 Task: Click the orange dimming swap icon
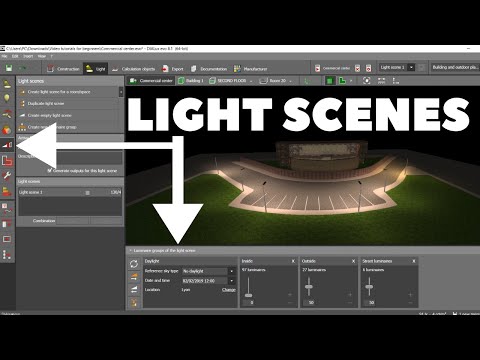coord(134,276)
